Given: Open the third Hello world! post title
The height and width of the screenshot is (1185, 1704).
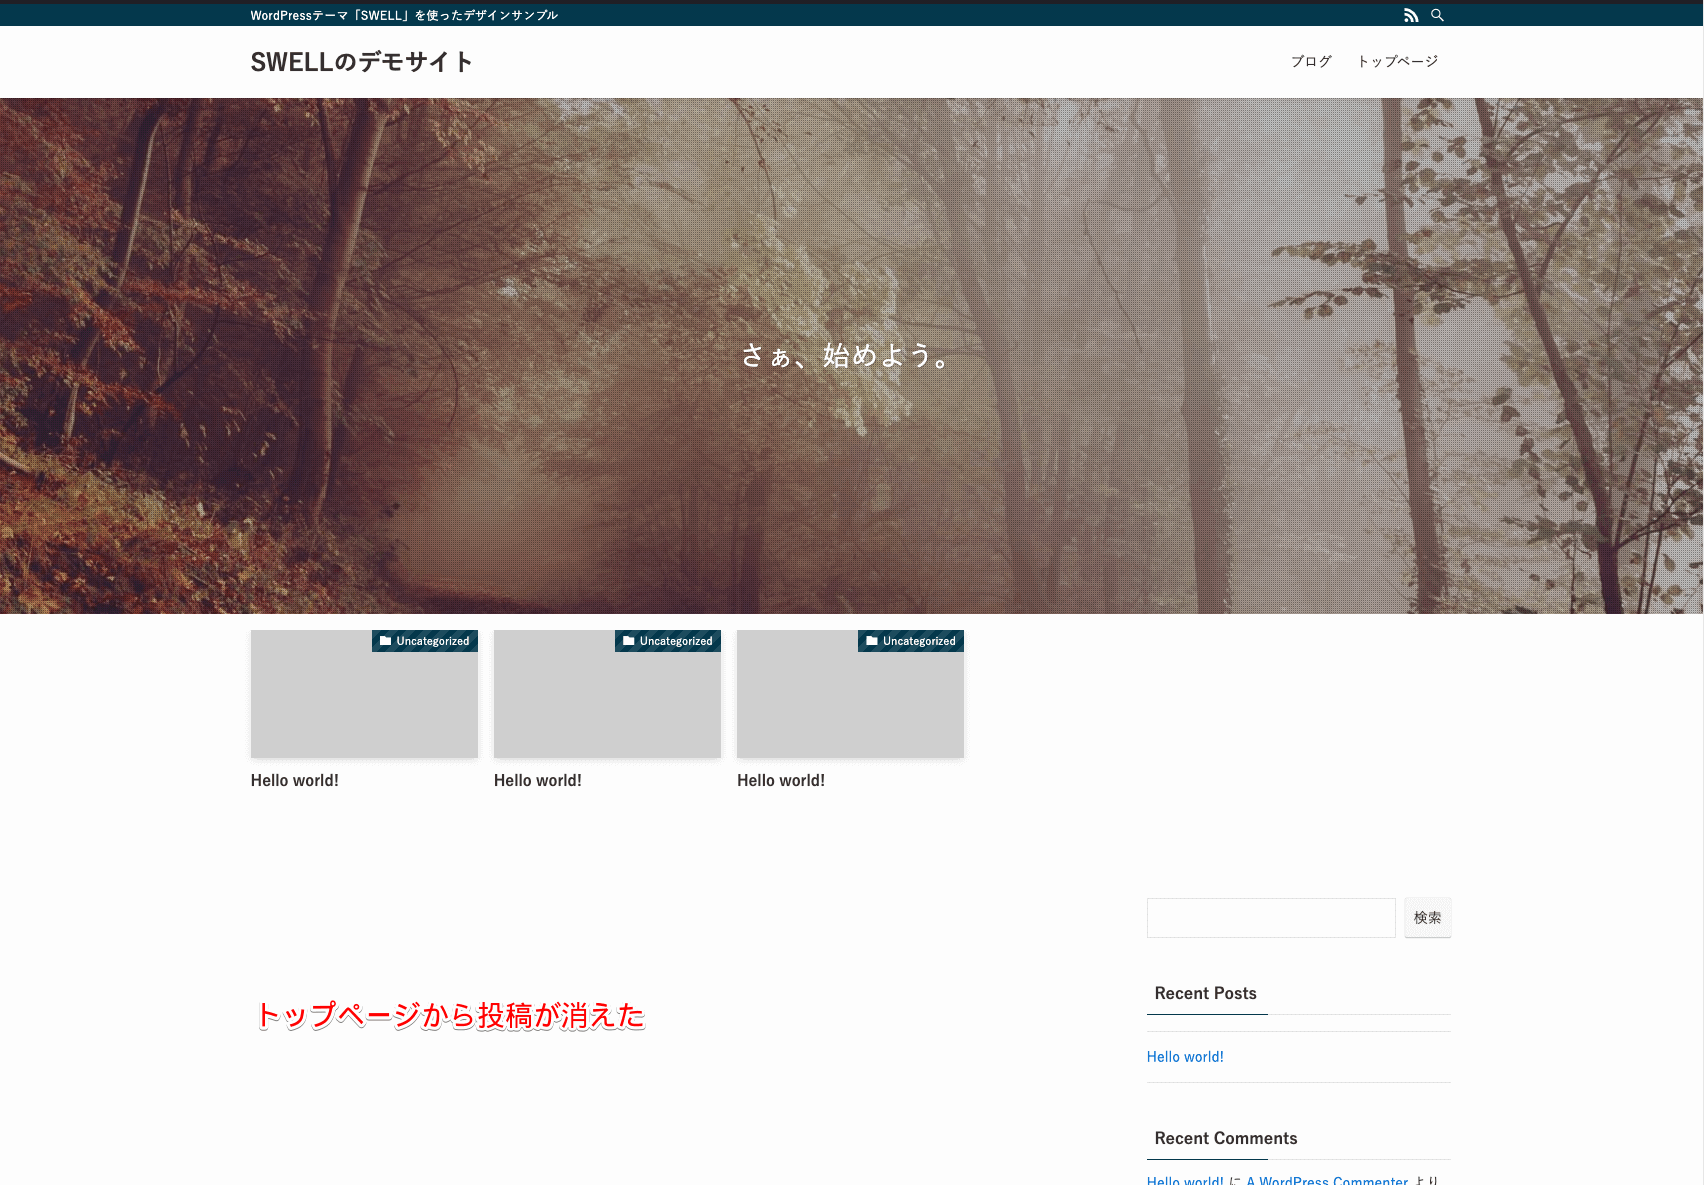Looking at the screenshot, I should 781,780.
